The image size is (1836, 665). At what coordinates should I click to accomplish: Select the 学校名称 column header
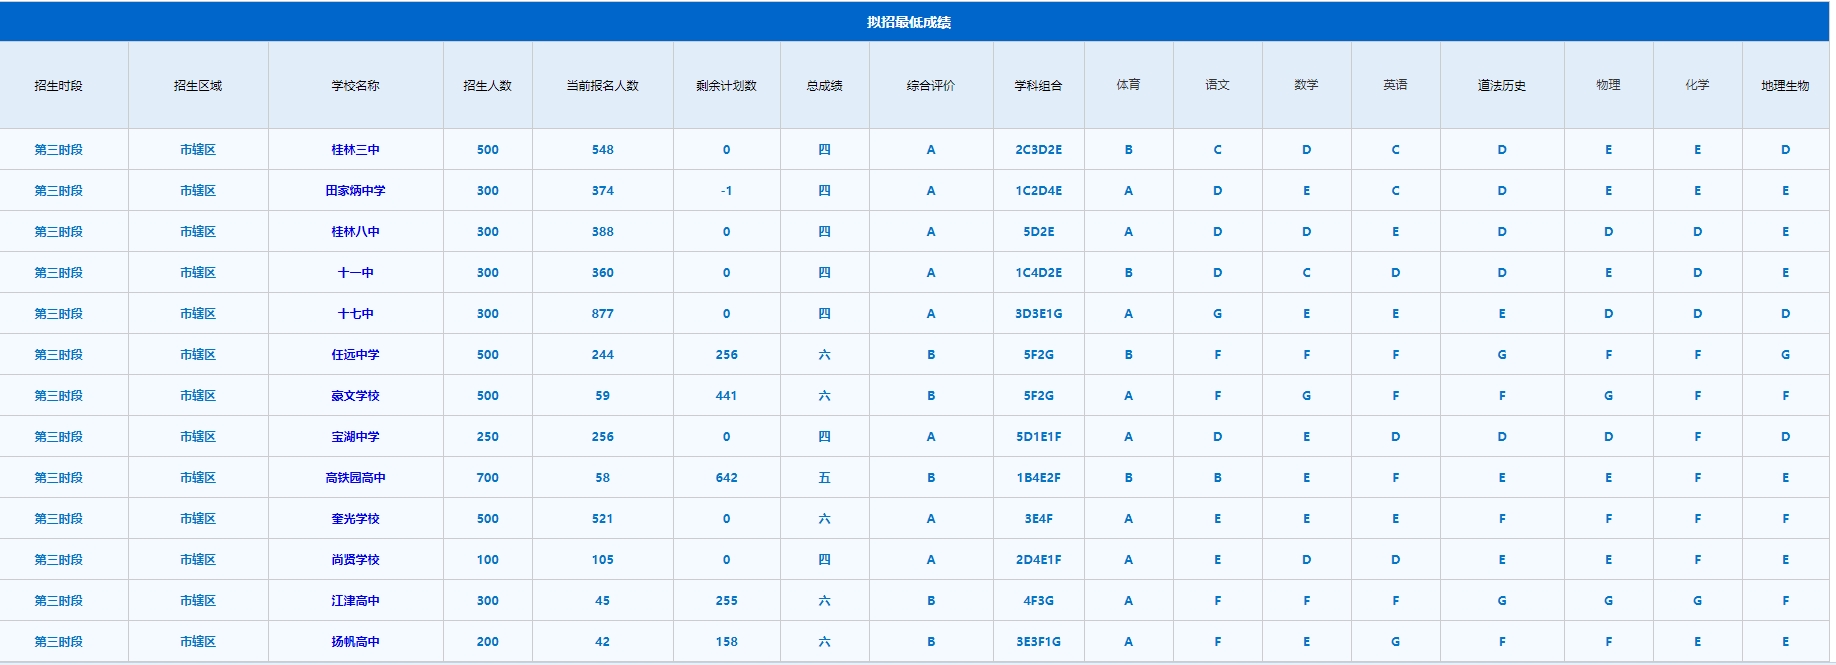[x=355, y=86]
